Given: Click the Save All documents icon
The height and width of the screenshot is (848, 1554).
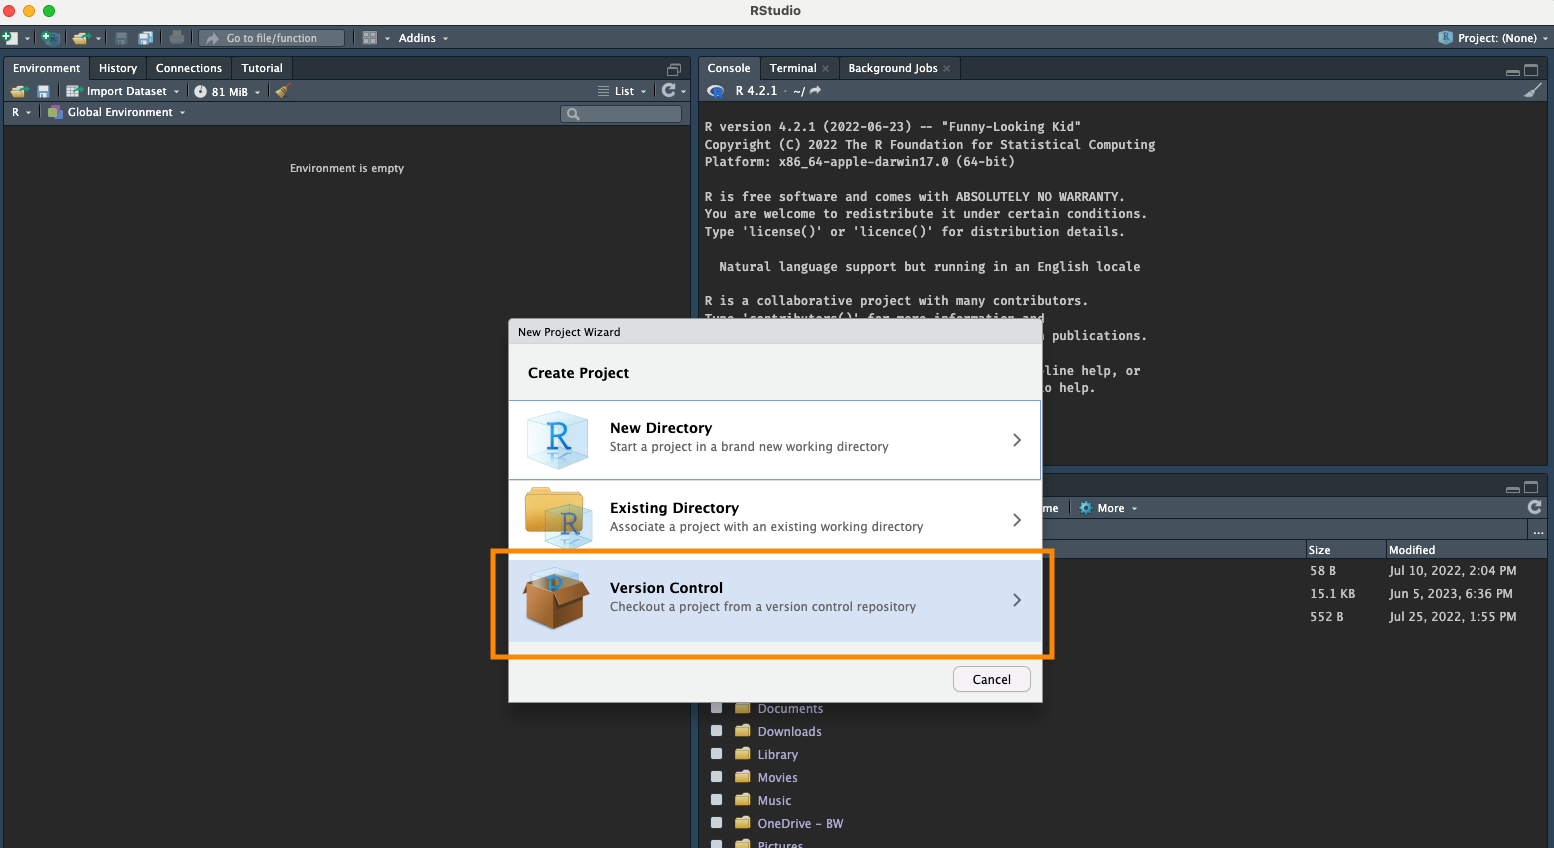Looking at the screenshot, I should (145, 38).
